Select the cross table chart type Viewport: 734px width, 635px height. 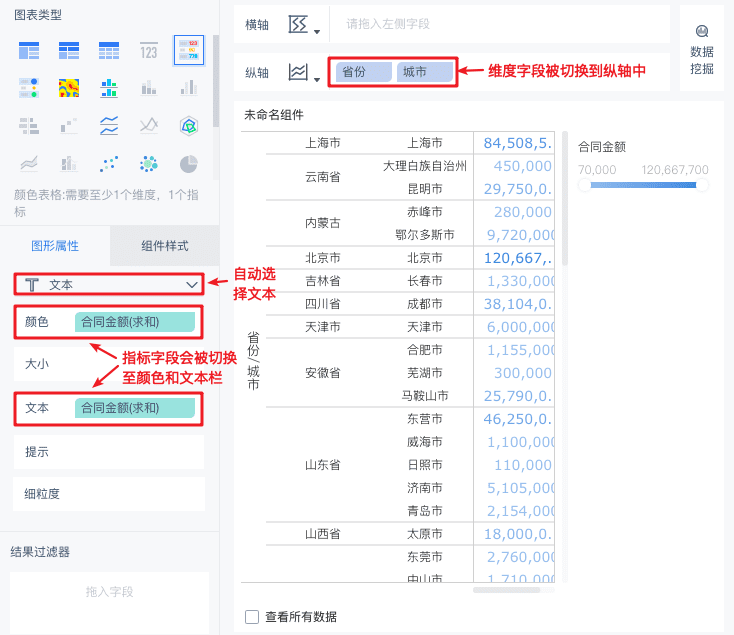[69, 51]
